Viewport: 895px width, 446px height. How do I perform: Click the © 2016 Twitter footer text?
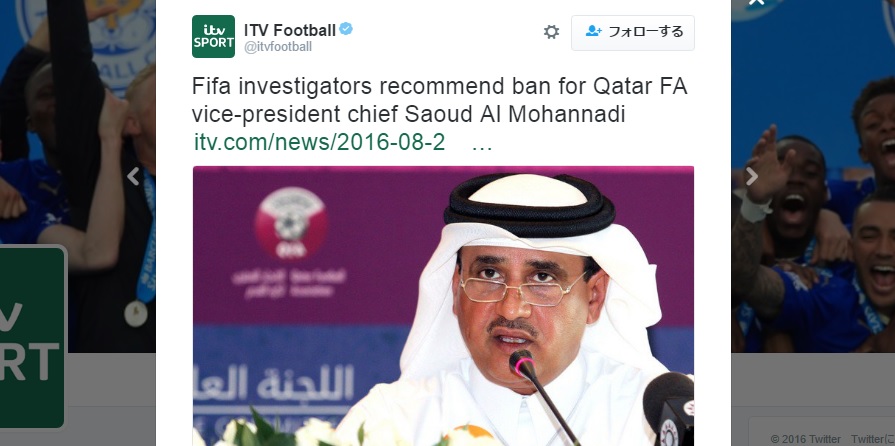pyautogui.click(x=805, y=439)
